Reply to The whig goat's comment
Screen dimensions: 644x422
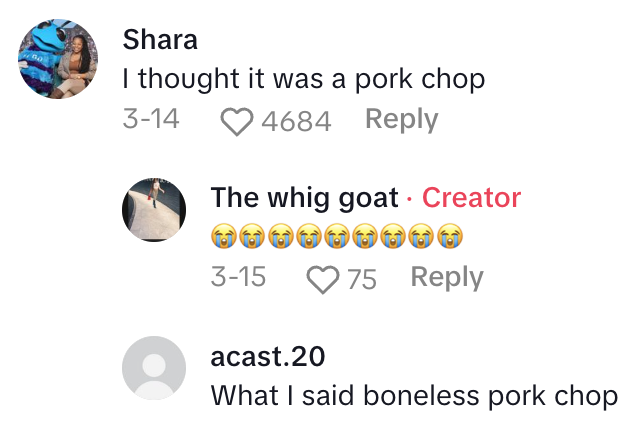point(447,277)
